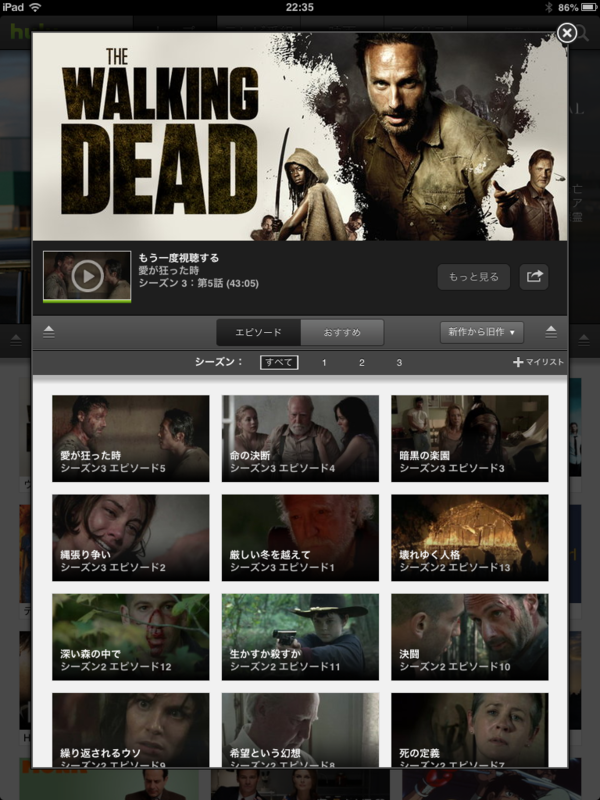Tap the Bluetooth status icon
Image resolution: width=600 pixels, height=800 pixels.
click(x=549, y=7)
